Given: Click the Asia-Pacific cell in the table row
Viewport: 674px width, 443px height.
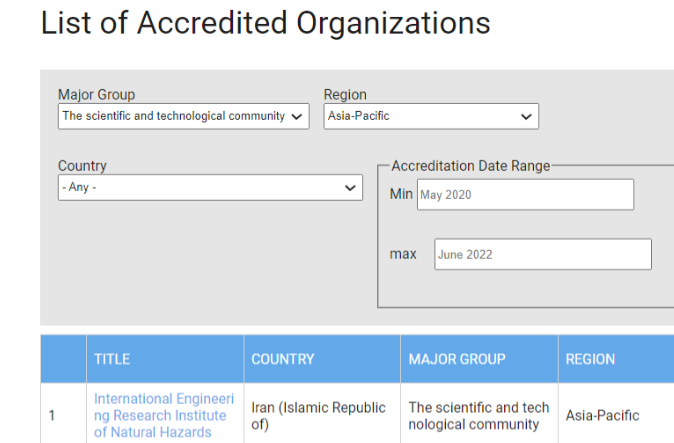Looking at the screenshot, I should pyautogui.click(x=602, y=415).
